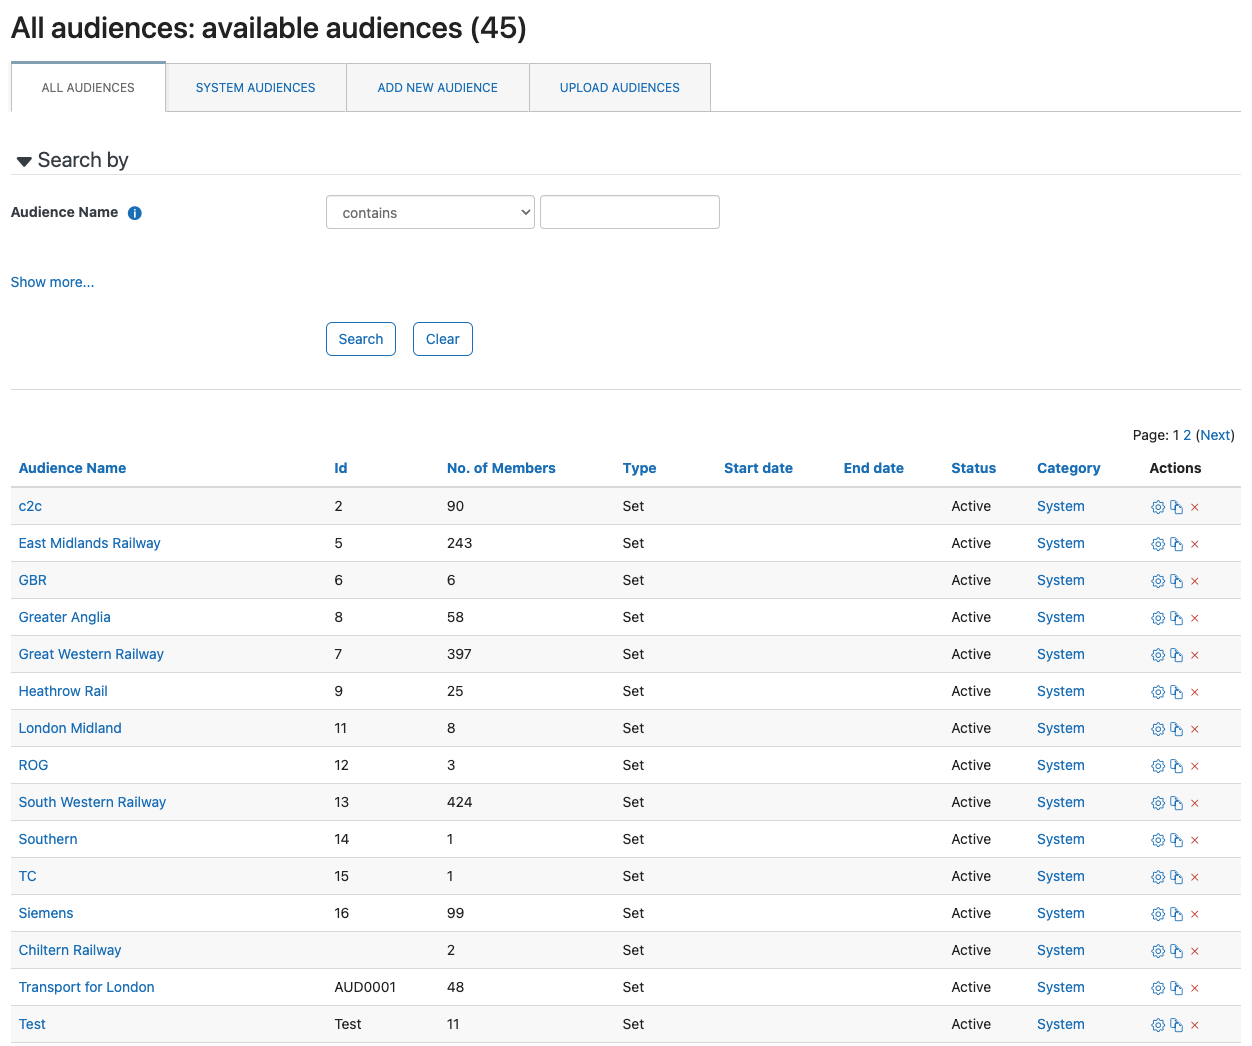Viewport: 1252px width, 1046px height.
Task: Open System Audiences tab
Action: pos(256,88)
